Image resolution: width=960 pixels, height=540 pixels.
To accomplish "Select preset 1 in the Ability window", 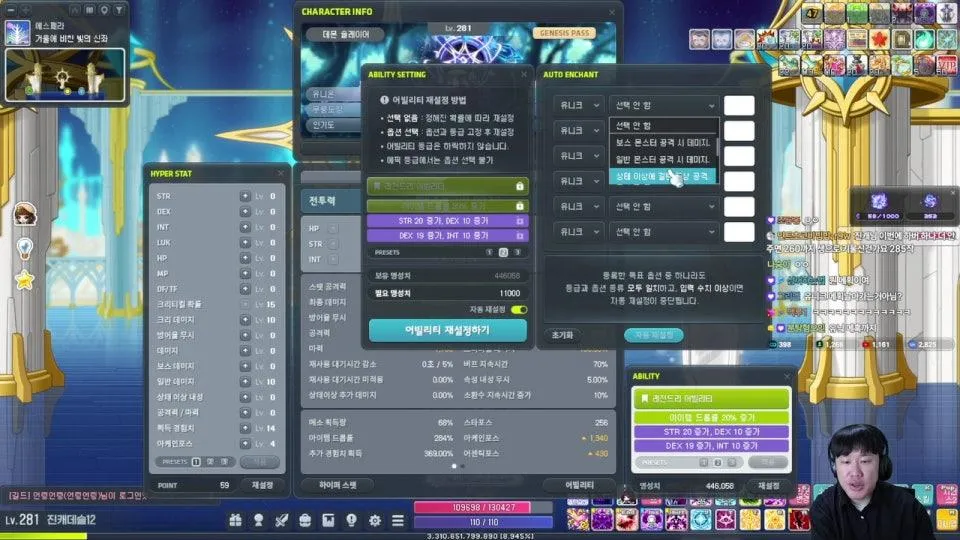I will point(703,462).
